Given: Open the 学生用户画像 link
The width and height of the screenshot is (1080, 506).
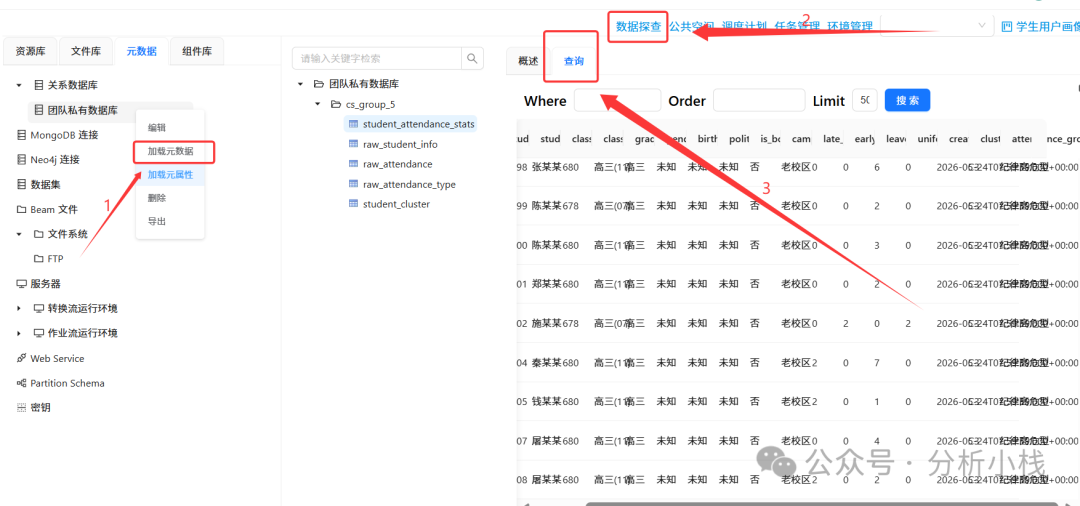Looking at the screenshot, I should click(x=1047, y=26).
